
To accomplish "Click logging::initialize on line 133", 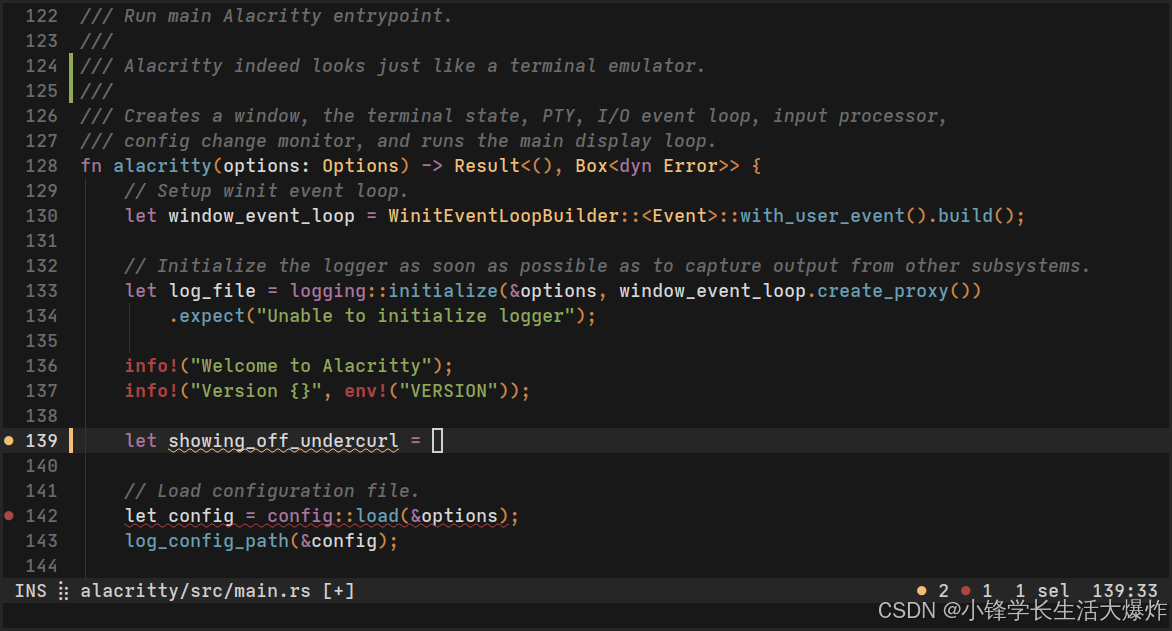I will pos(394,291).
